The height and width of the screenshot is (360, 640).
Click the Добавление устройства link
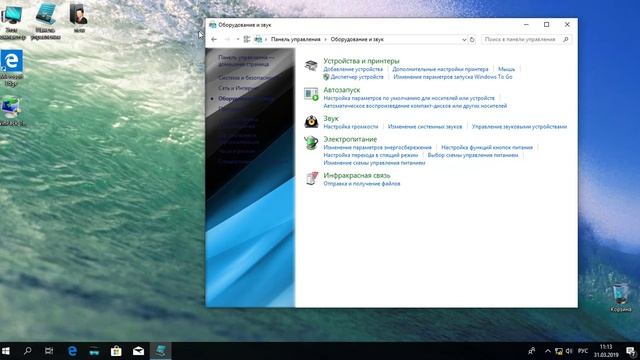point(353,69)
